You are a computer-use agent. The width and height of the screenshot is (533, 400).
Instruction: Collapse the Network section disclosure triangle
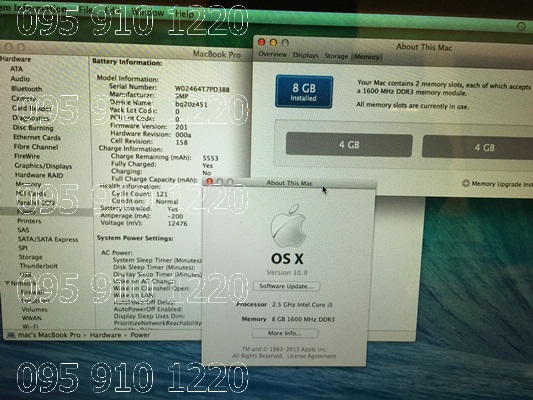pos(7,283)
